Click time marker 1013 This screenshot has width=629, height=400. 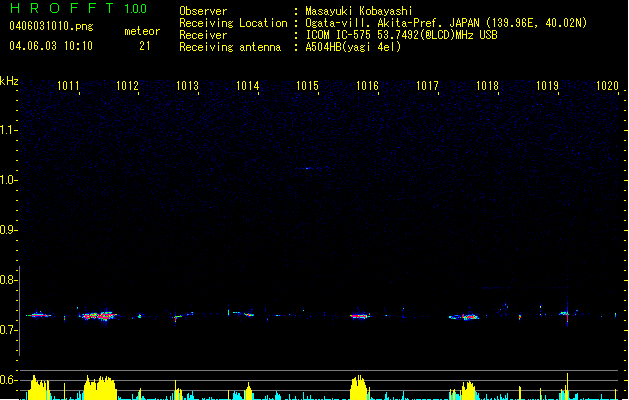click(x=187, y=86)
